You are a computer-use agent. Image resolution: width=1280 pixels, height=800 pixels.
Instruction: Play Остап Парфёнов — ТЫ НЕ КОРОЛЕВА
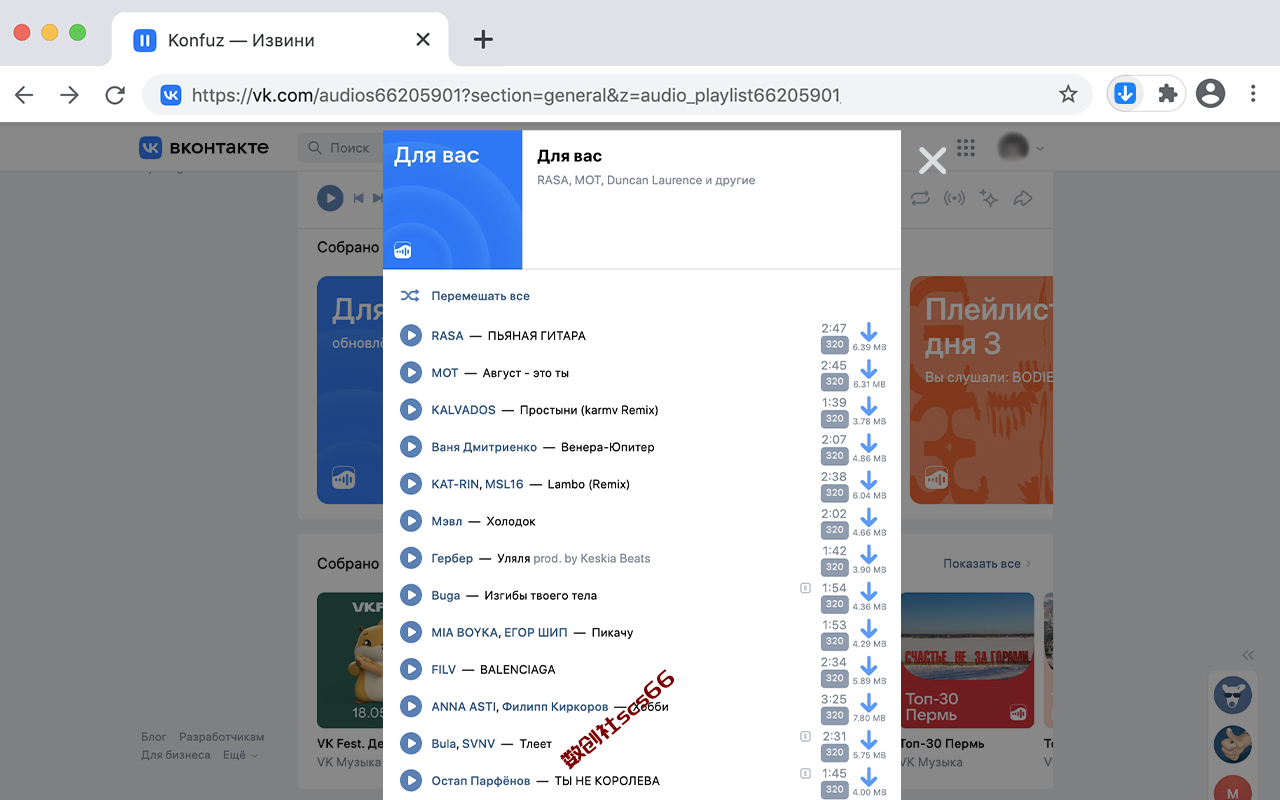coord(411,780)
